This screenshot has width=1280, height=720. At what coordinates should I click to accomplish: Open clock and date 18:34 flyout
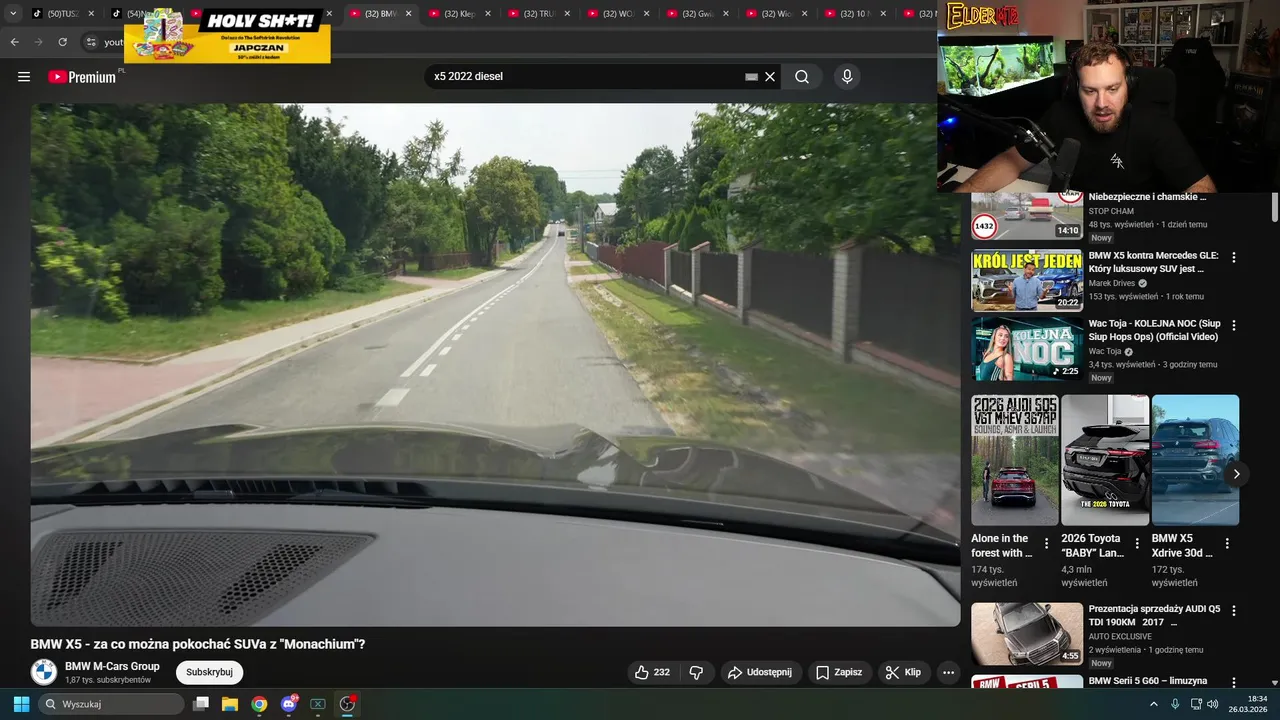(1248, 704)
